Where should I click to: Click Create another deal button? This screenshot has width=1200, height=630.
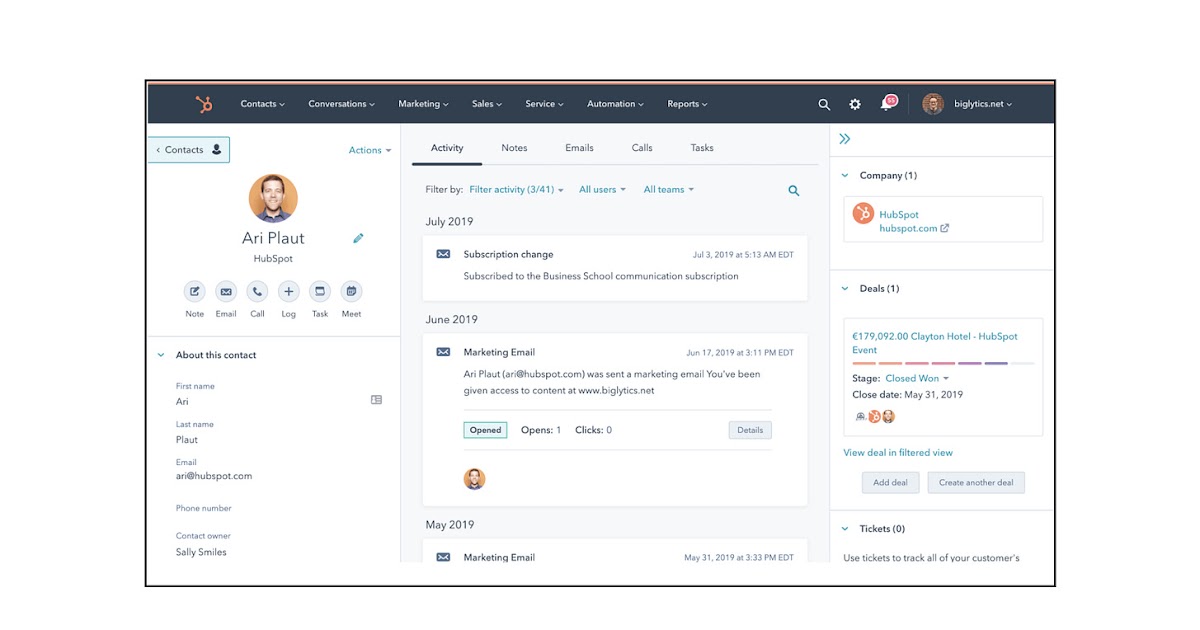976,482
